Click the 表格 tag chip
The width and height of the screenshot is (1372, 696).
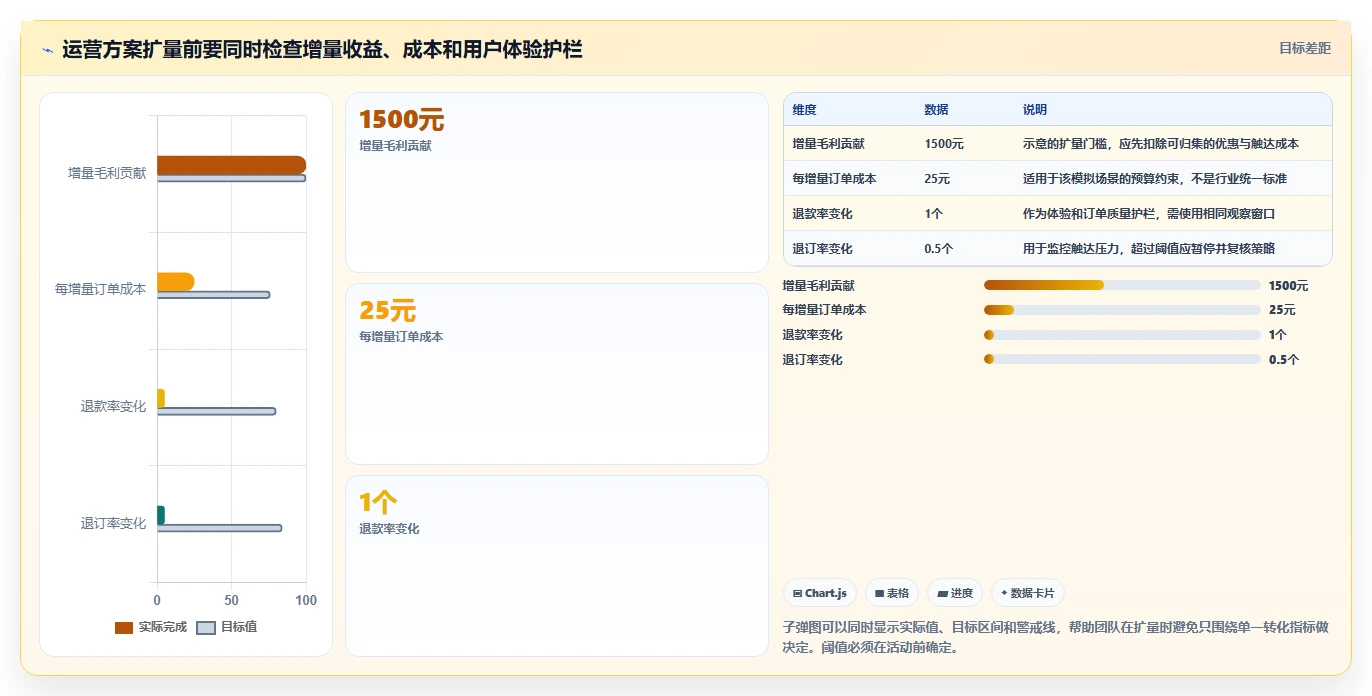[892, 593]
